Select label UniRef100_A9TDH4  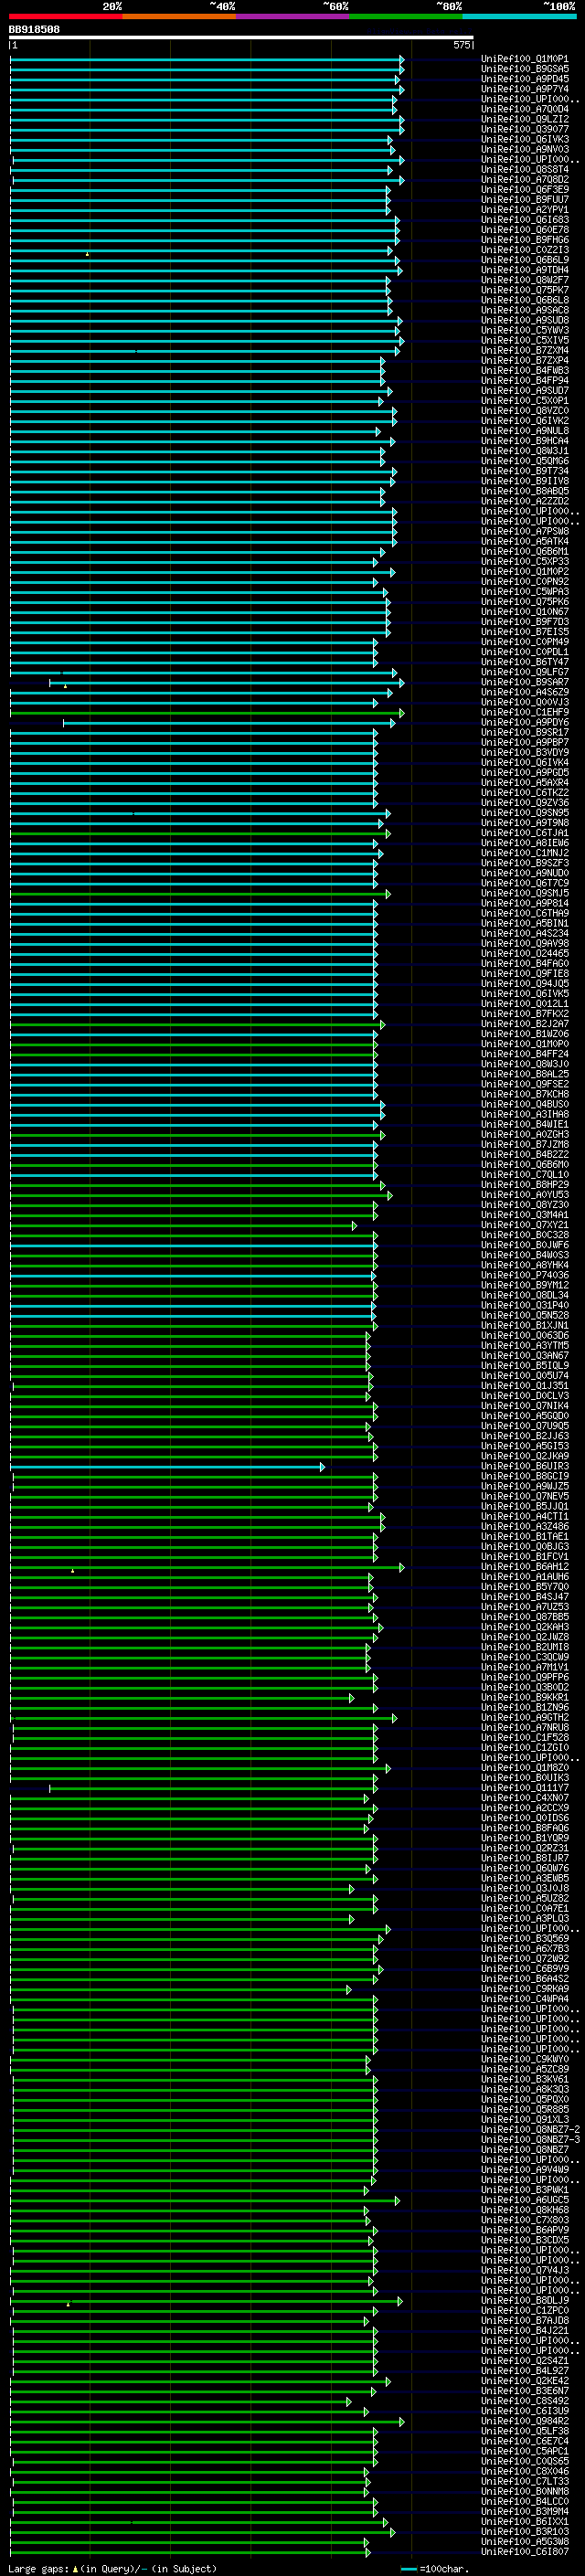click(525, 270)
